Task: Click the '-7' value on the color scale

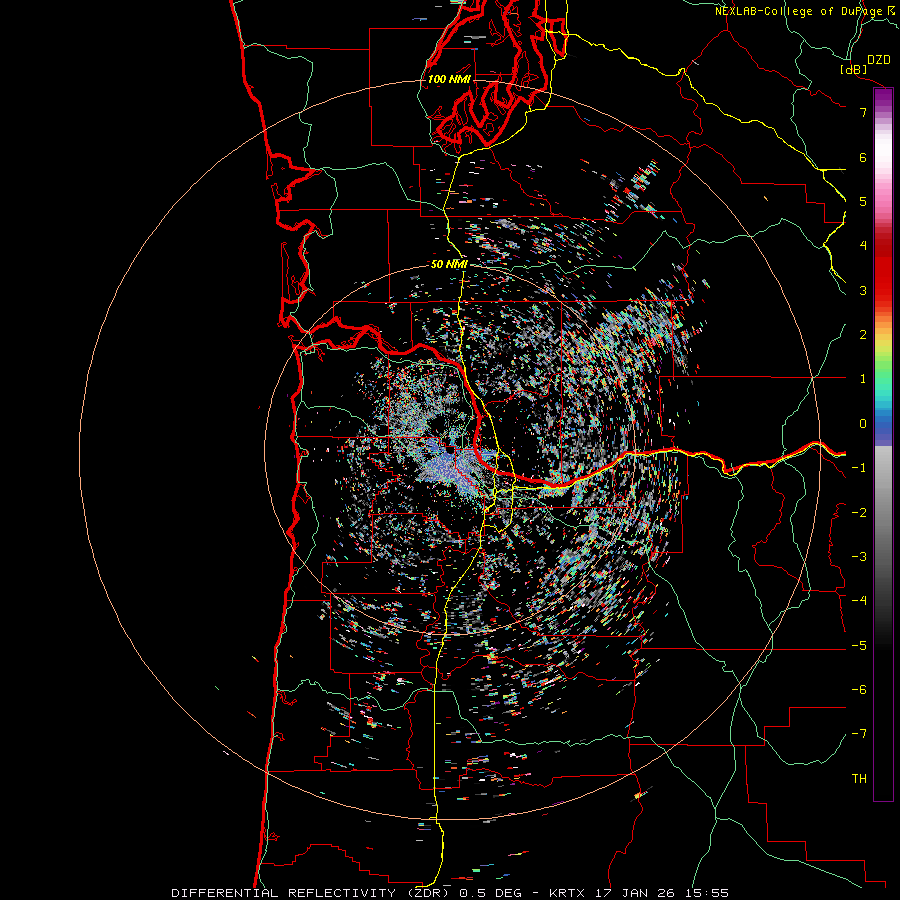Action: [x=859, y=734]
